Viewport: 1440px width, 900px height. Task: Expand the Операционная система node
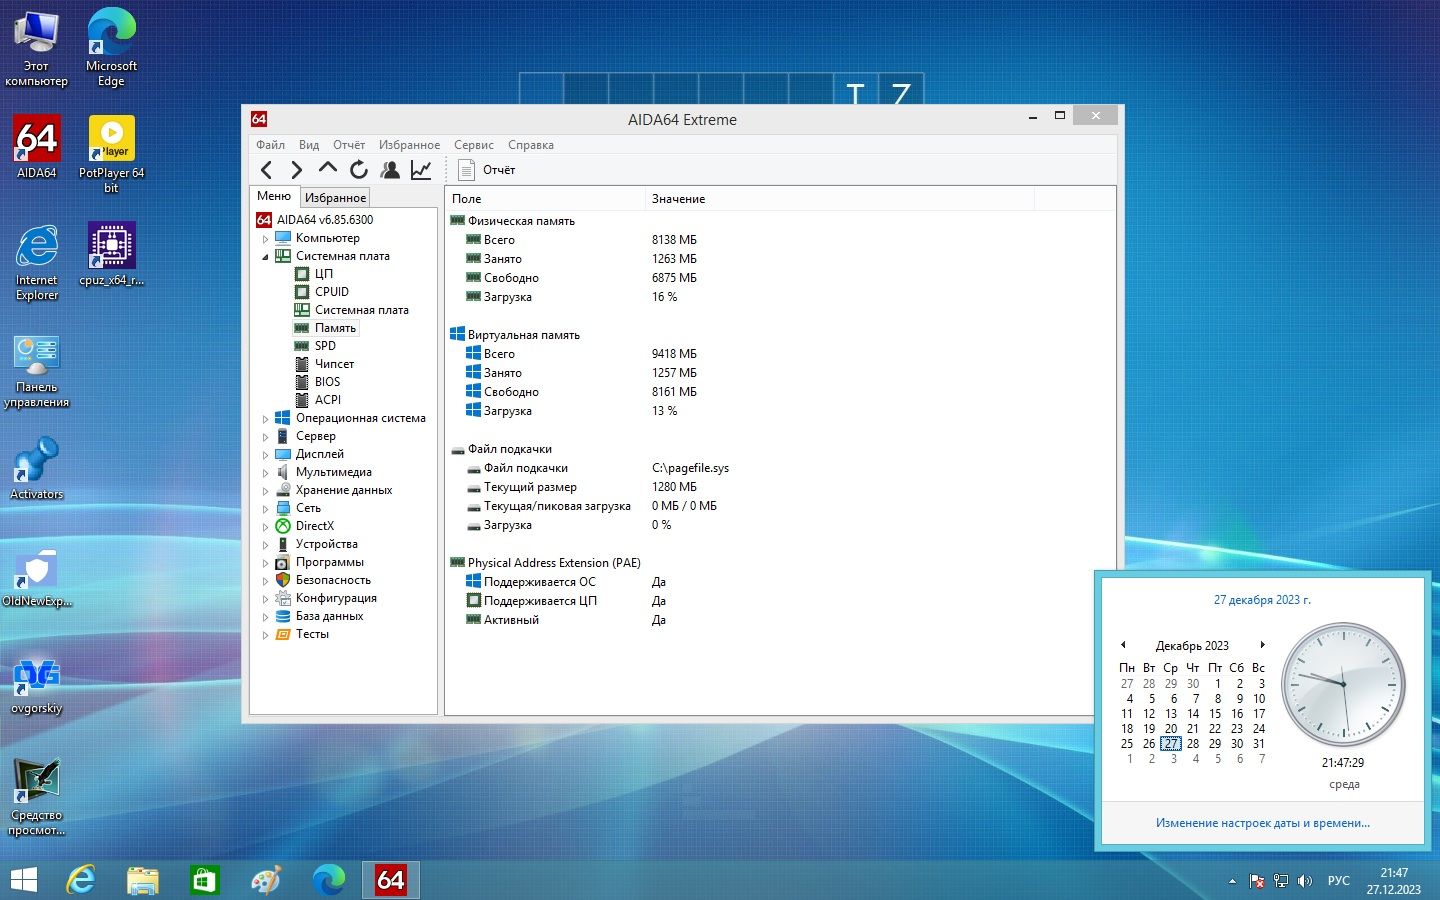(266, 419)
